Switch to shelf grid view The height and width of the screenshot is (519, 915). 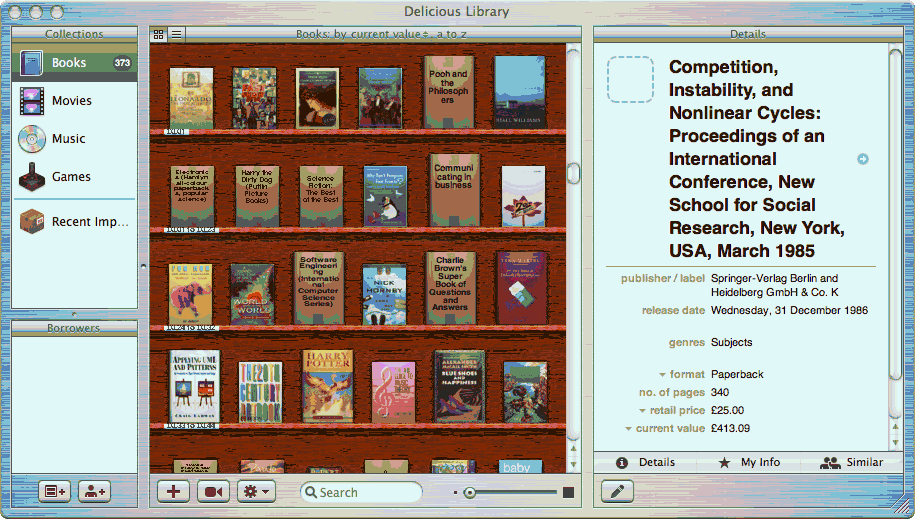159,34
